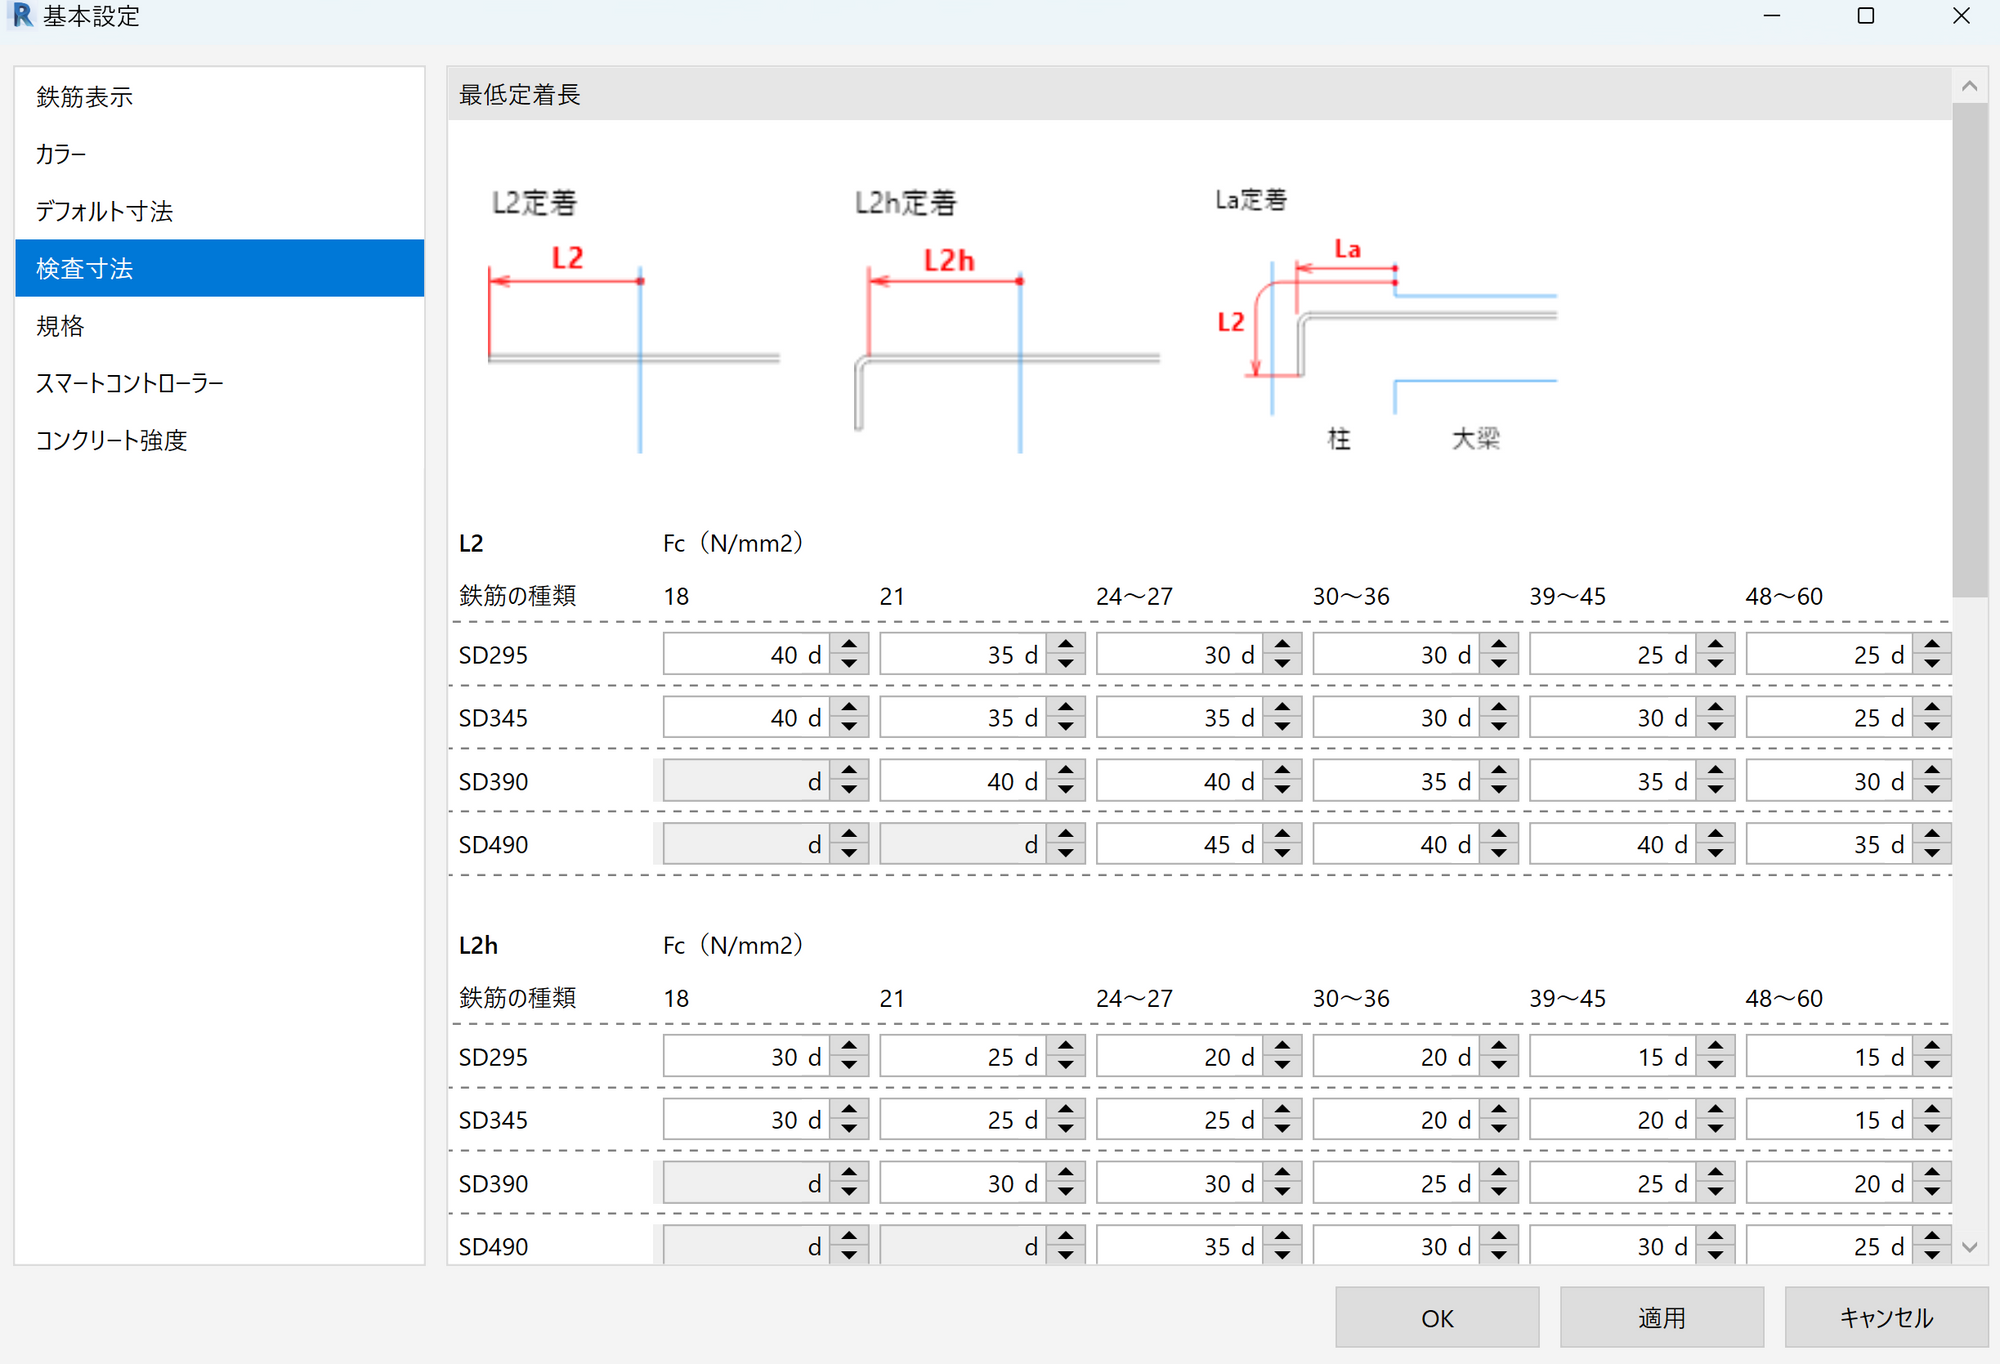Screen dimensions: 2000x1364
Task: Decrease L2 SD295 value for Fc 48～60
Action: (1932, 664)
